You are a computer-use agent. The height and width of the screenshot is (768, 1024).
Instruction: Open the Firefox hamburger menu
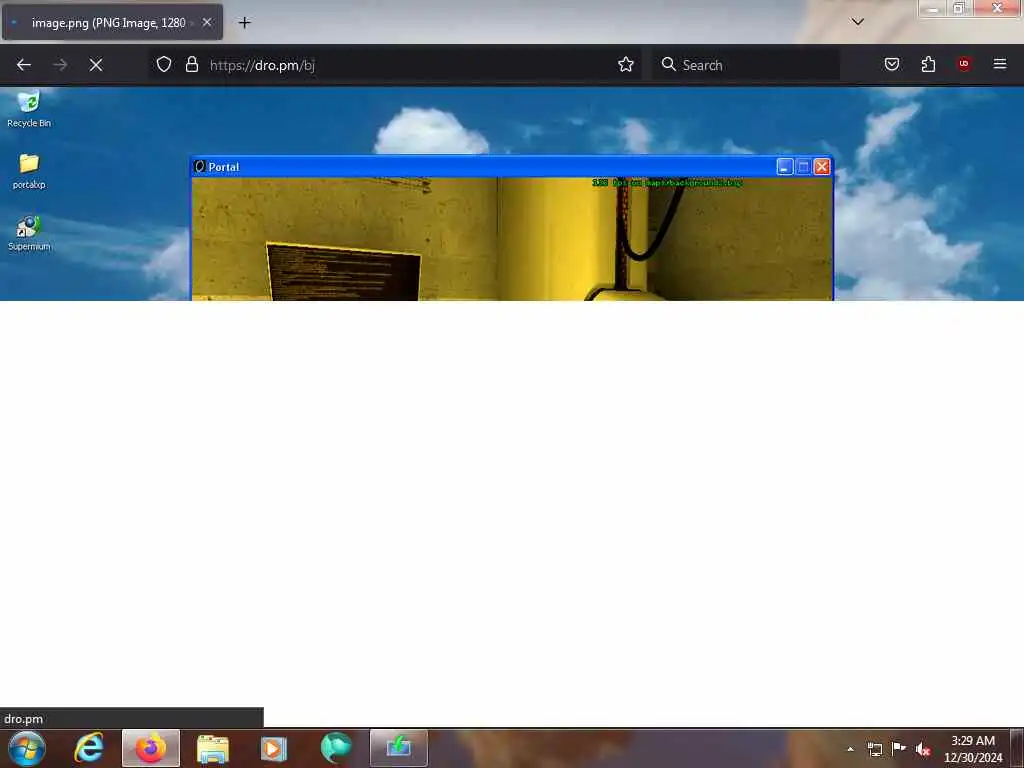(x=1000, y=64)
